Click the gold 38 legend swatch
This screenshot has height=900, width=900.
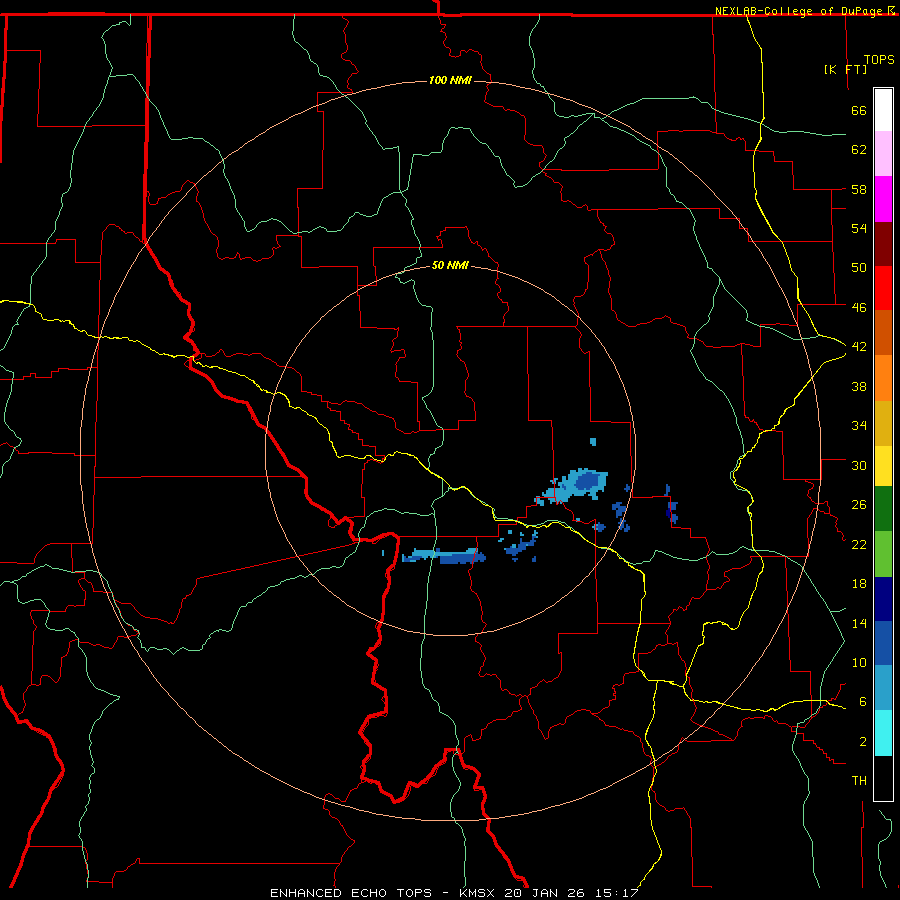point(883,423)
